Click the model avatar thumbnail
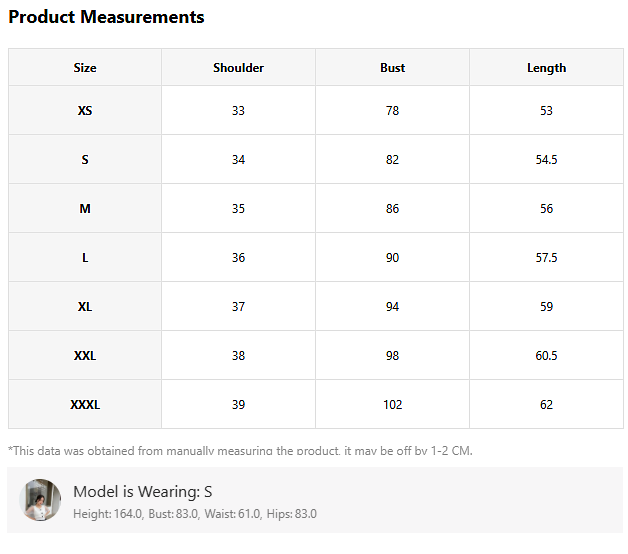628x554 pixels. (42, 500)
